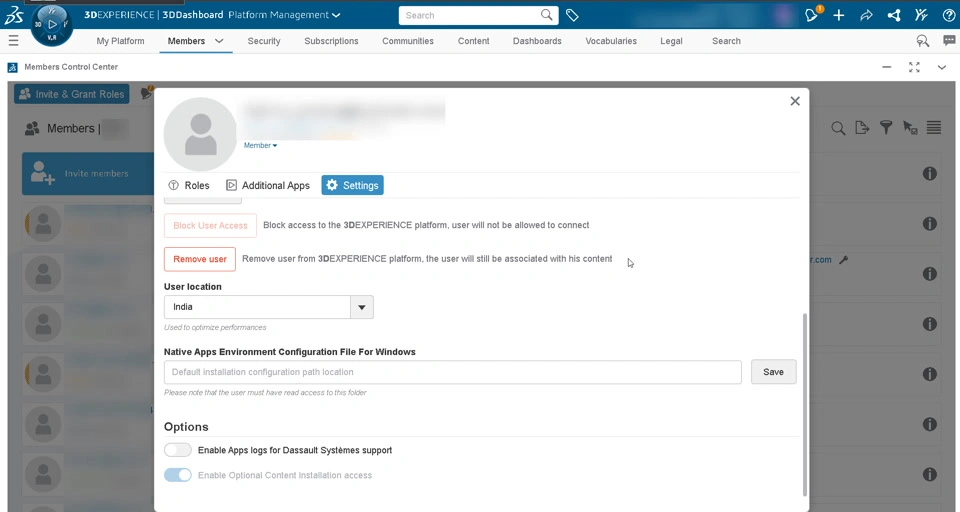Click the wrench icon beside the email
The width and height of the screenshot is (960, 512).
pyautogui.click(x=843, y=260)
